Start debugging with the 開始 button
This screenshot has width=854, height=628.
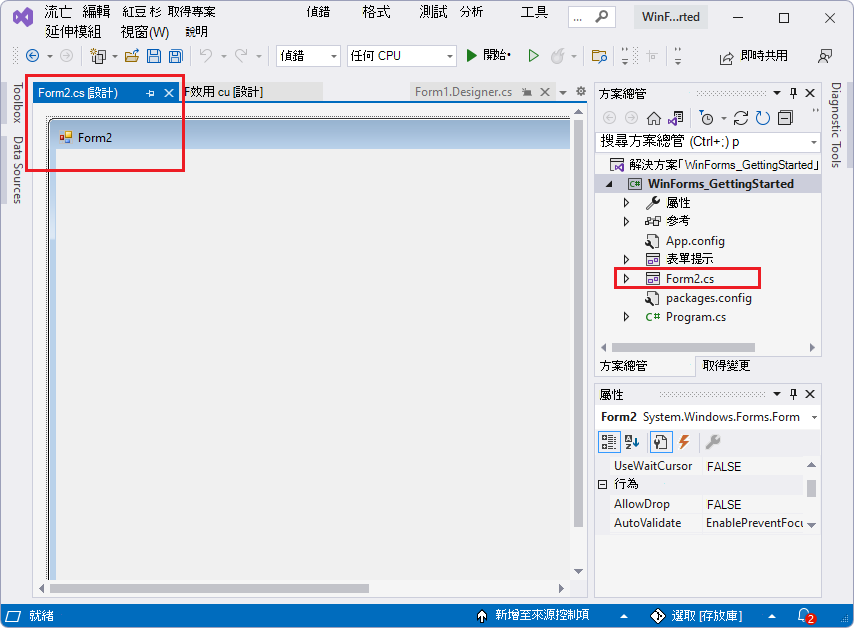(487, 55)
